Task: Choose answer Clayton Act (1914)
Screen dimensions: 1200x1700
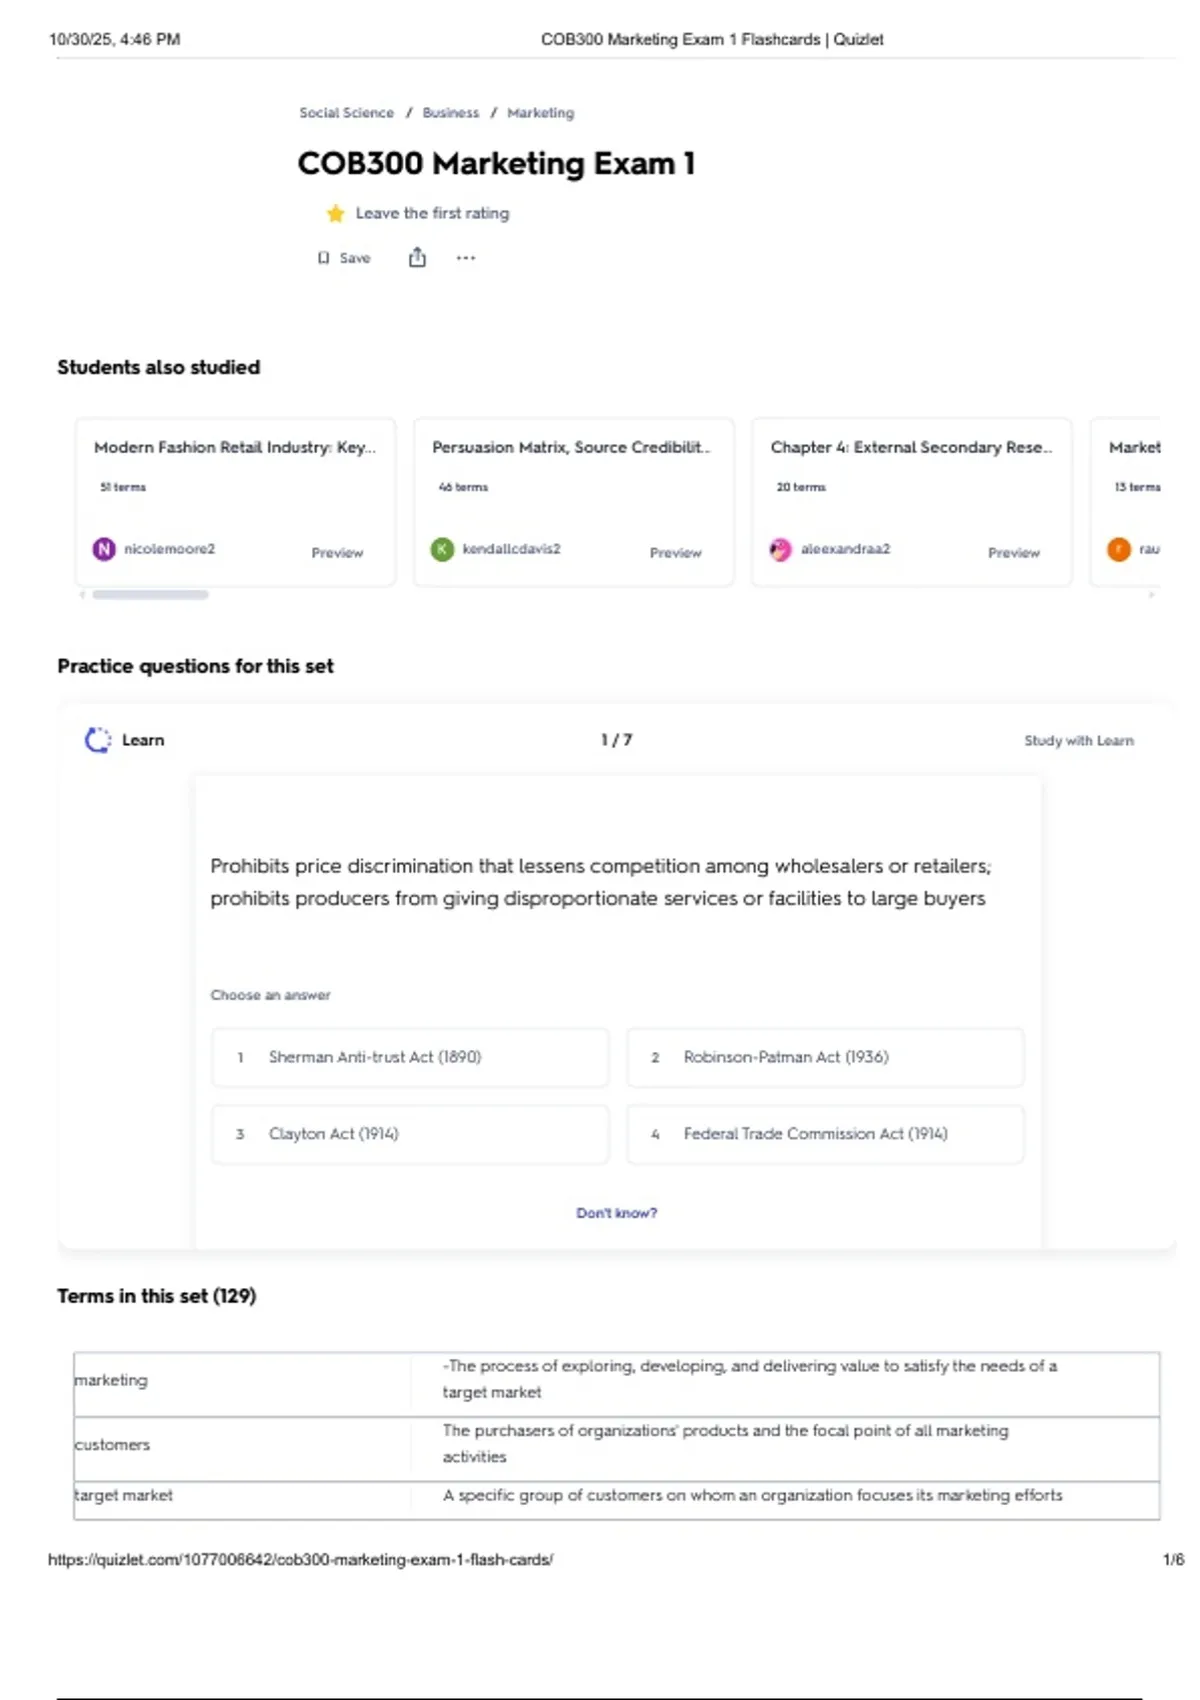Action: coord(410,1134)
